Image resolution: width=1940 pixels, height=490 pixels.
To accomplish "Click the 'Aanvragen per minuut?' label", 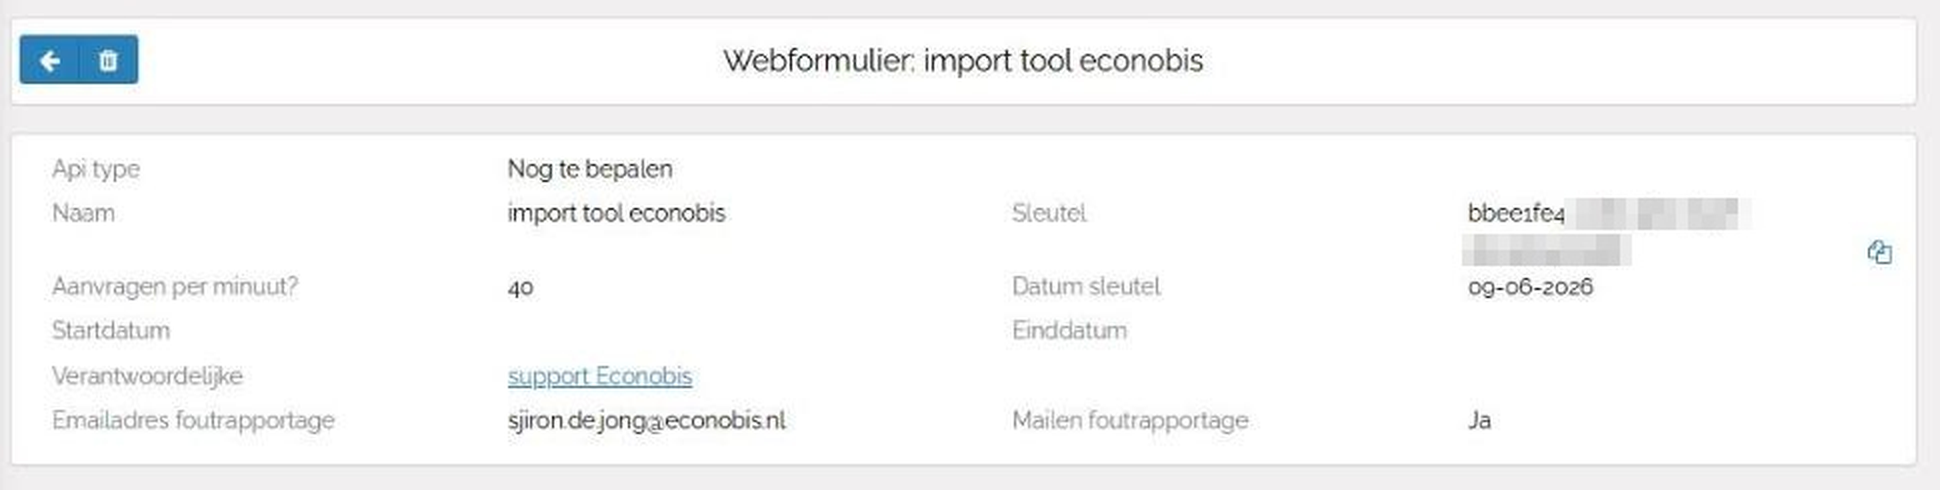I will click(x=175, y=287).
